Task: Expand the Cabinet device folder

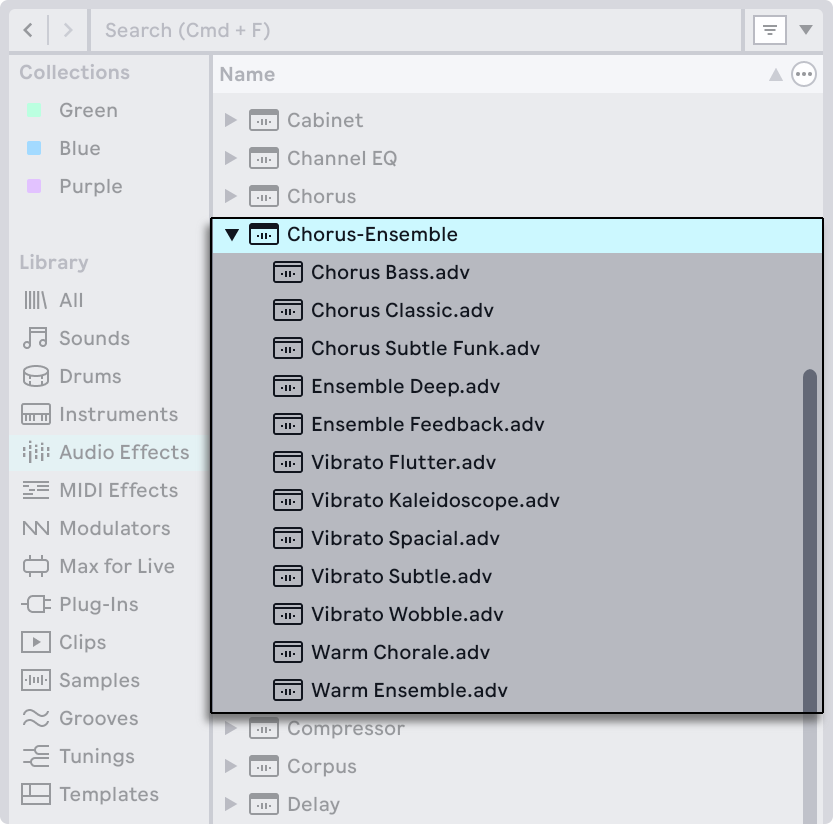Action: [x=231, y=120]
